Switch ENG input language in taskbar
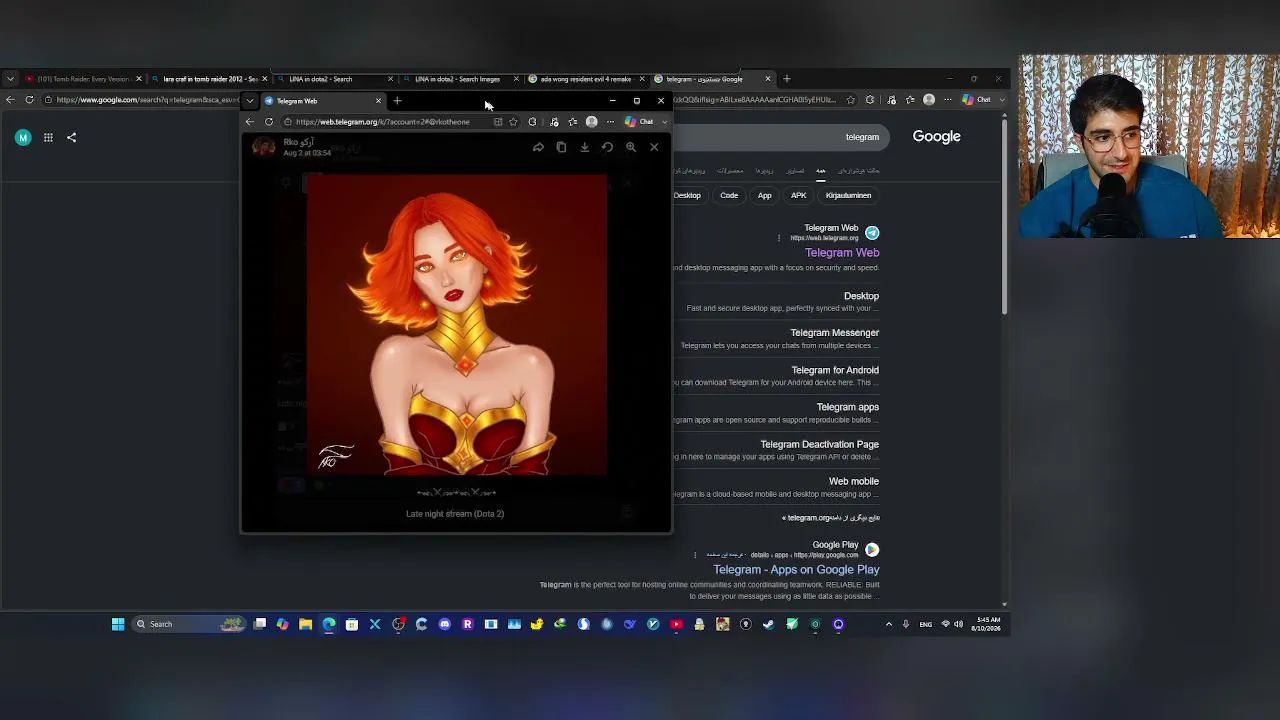The height and width of the screenshot is (720, 1280). 926,624
